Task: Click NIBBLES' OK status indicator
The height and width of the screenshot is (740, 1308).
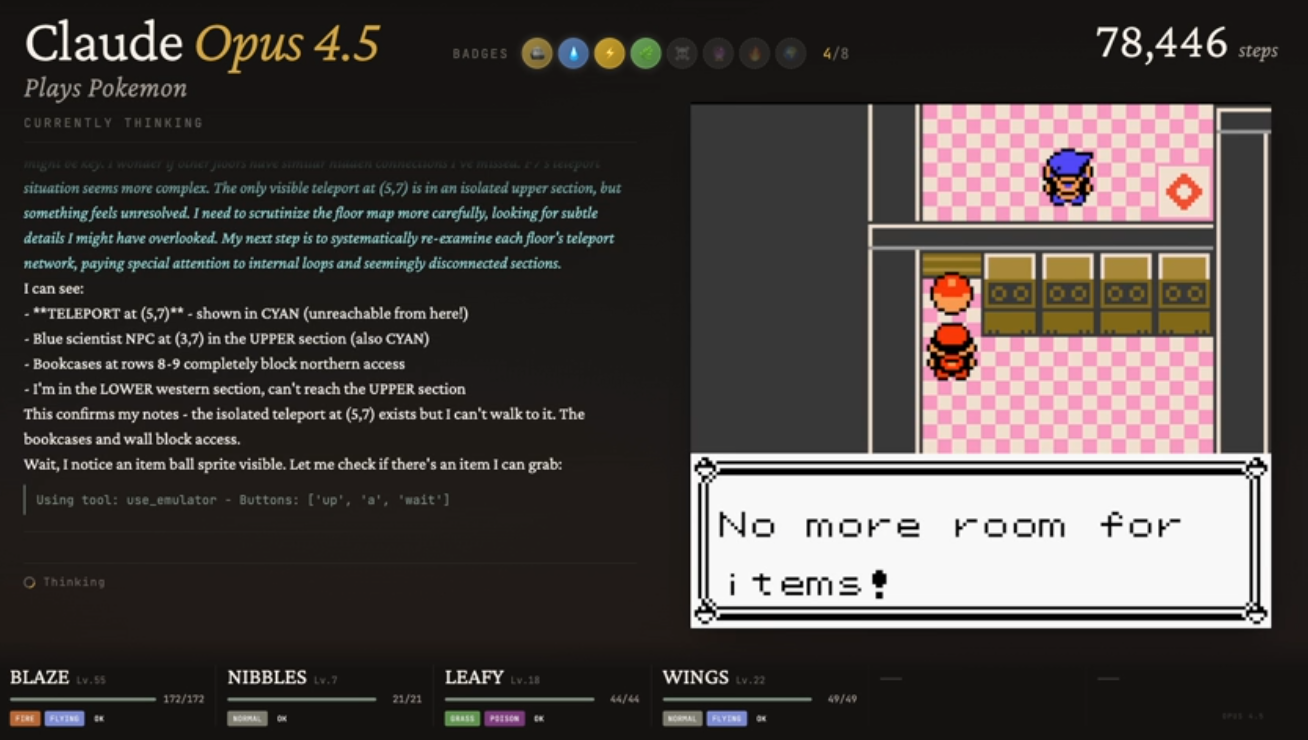Action: click(x=282, y=718)
